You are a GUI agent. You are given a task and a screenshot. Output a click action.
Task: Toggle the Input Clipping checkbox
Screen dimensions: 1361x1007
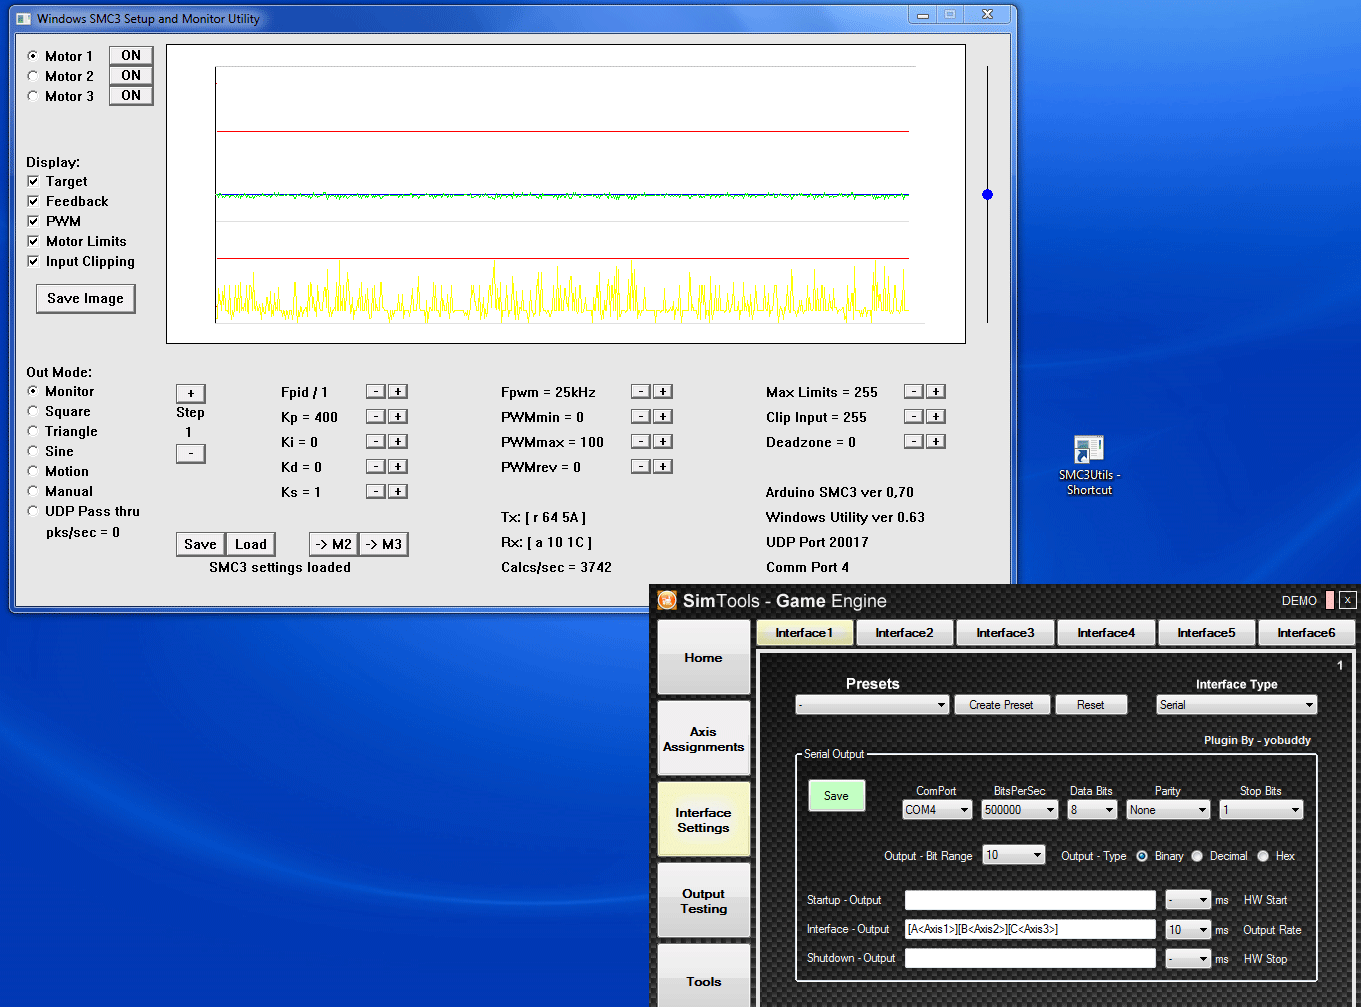(33, 261)
